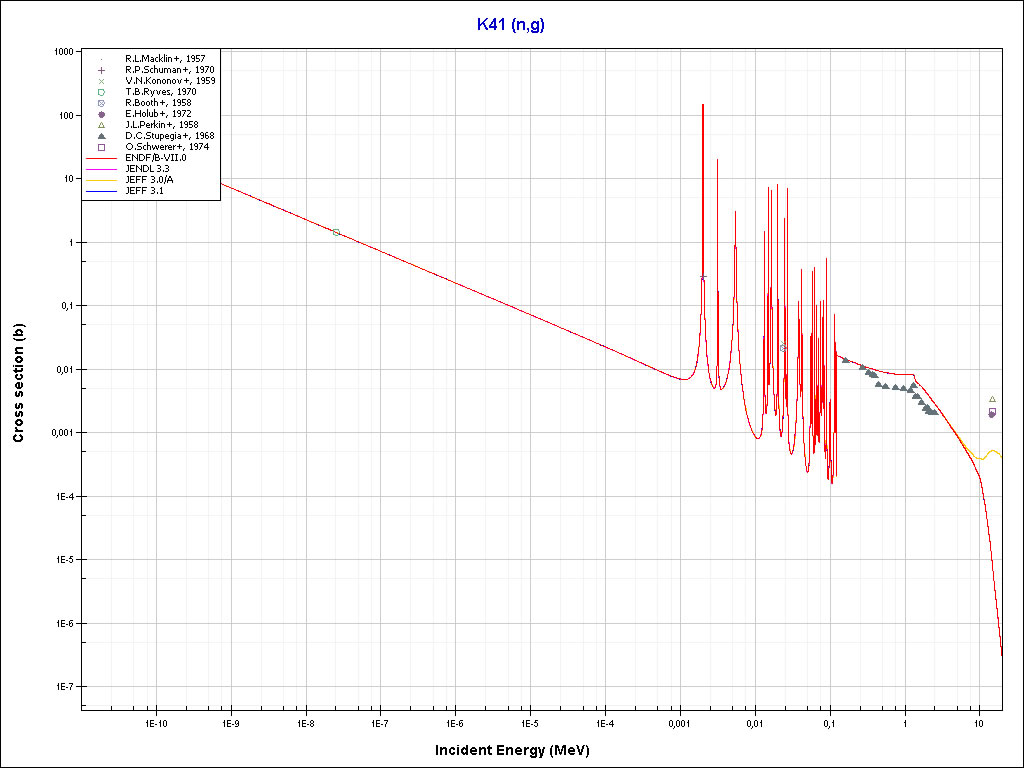Image resolution: width=1024 pixels, height=768 pixels.
Task: Click the 1E-6 tick label on x-axis
Action: (455, 723)
